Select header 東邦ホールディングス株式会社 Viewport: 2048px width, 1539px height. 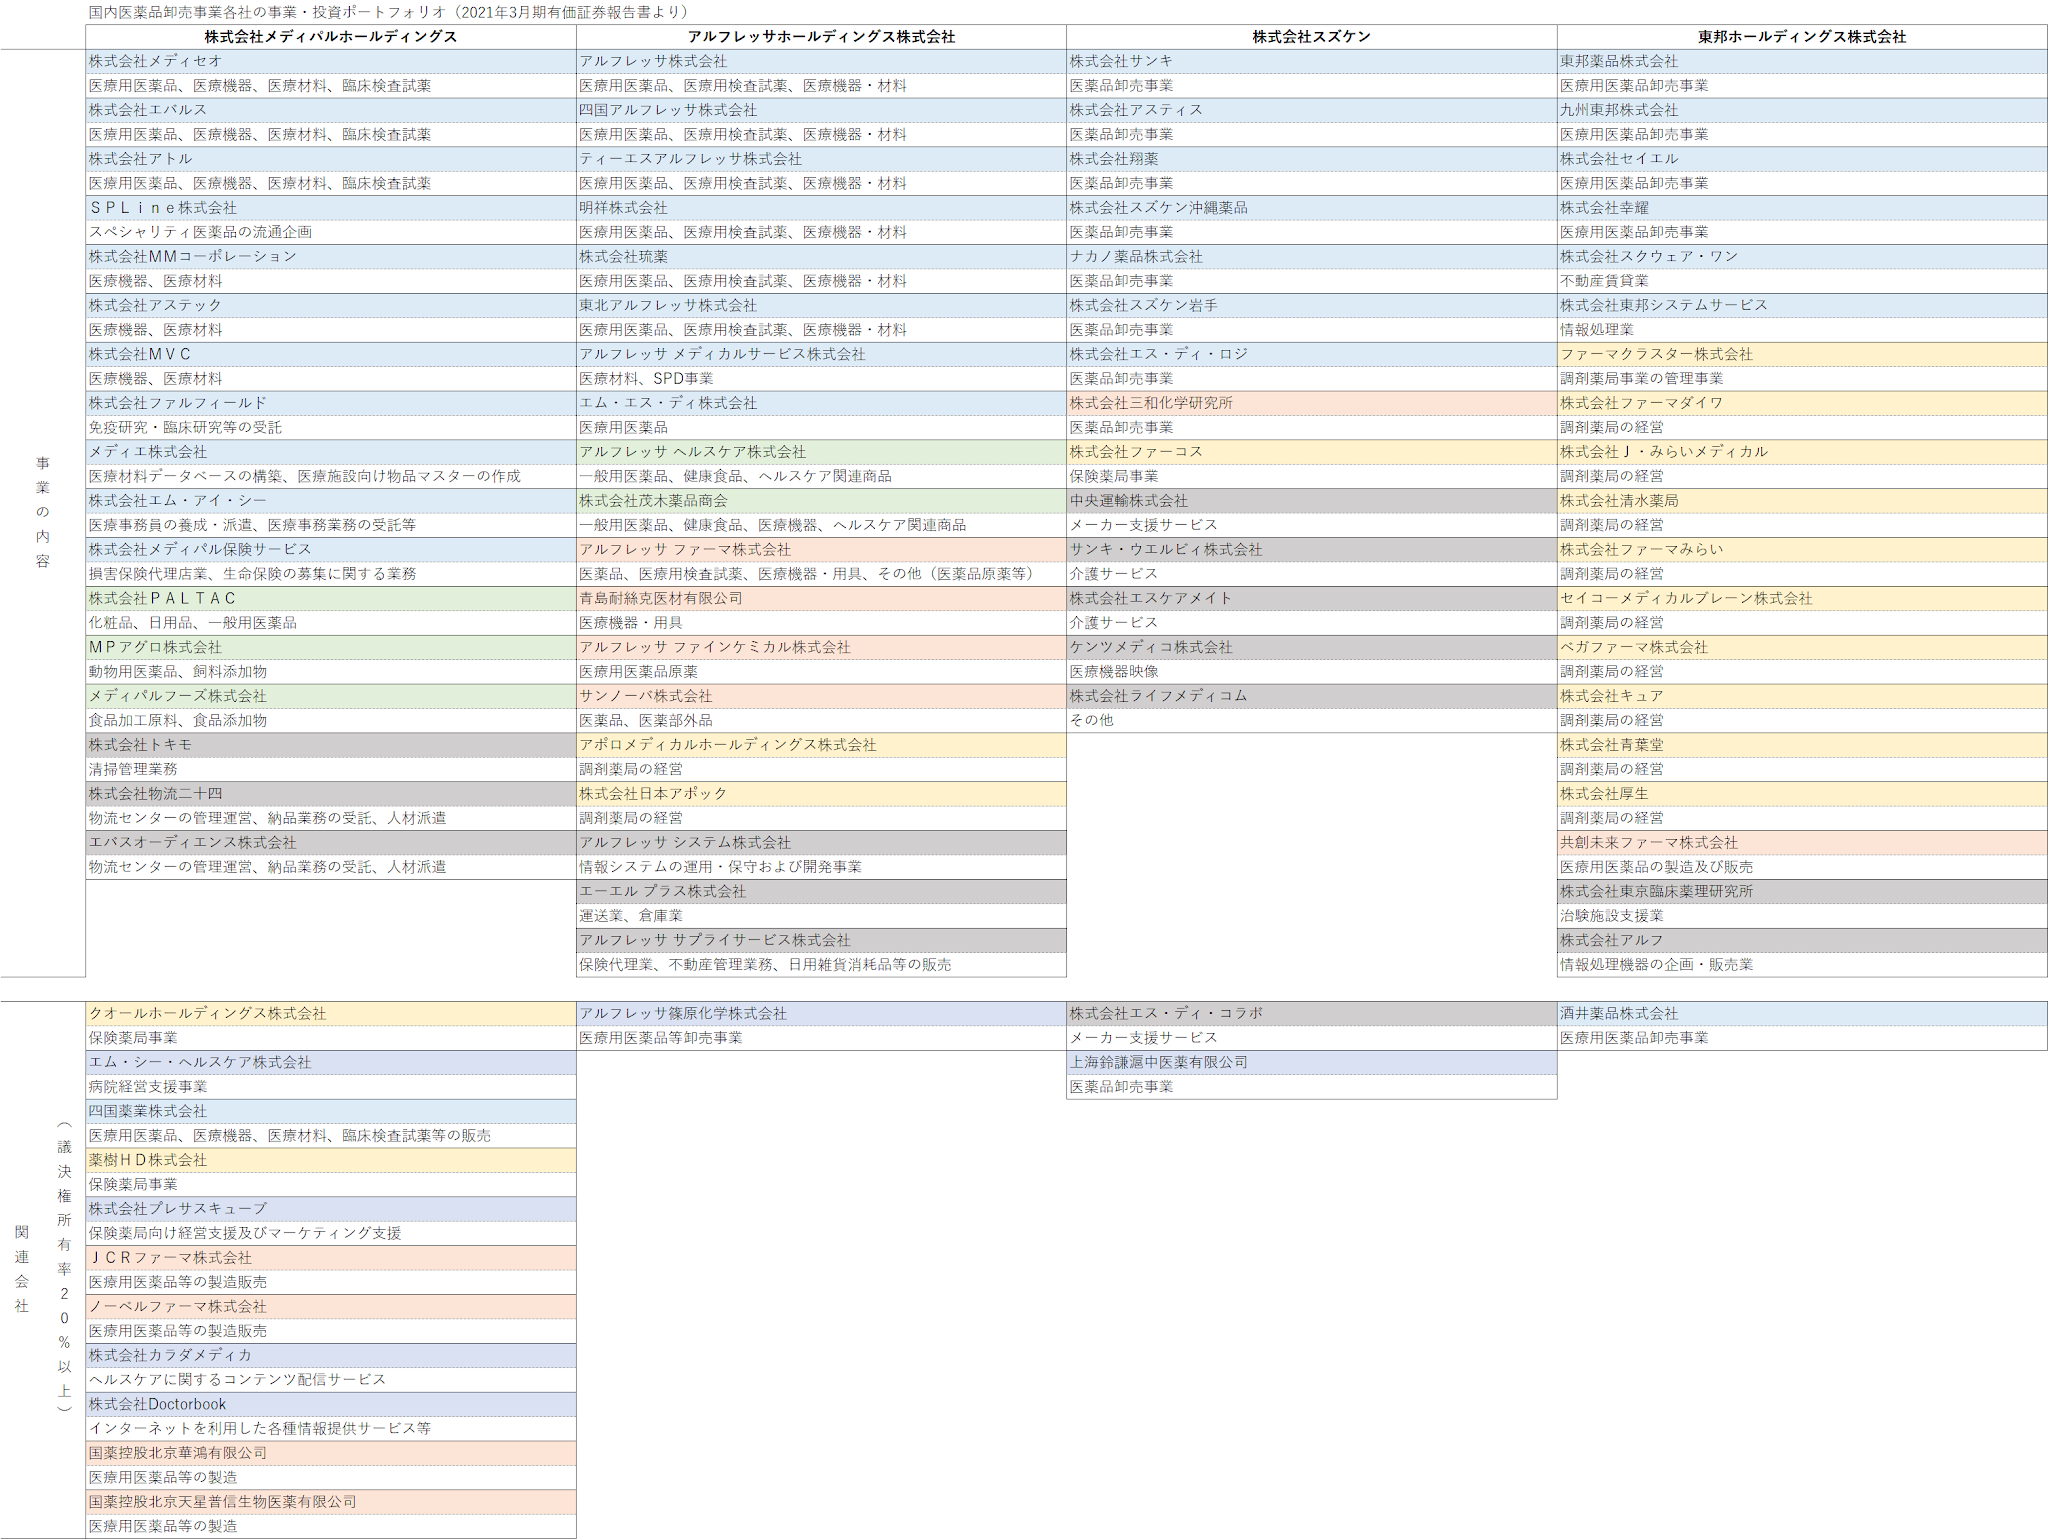point(1802,37)
